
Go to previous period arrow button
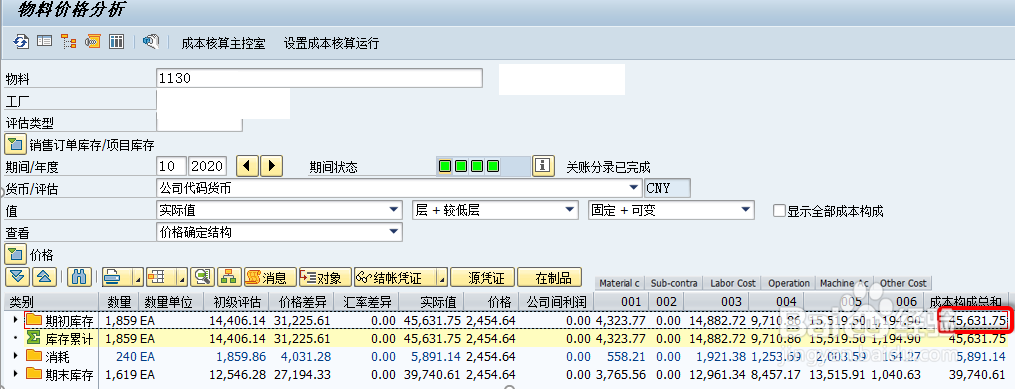coord(247,166)
